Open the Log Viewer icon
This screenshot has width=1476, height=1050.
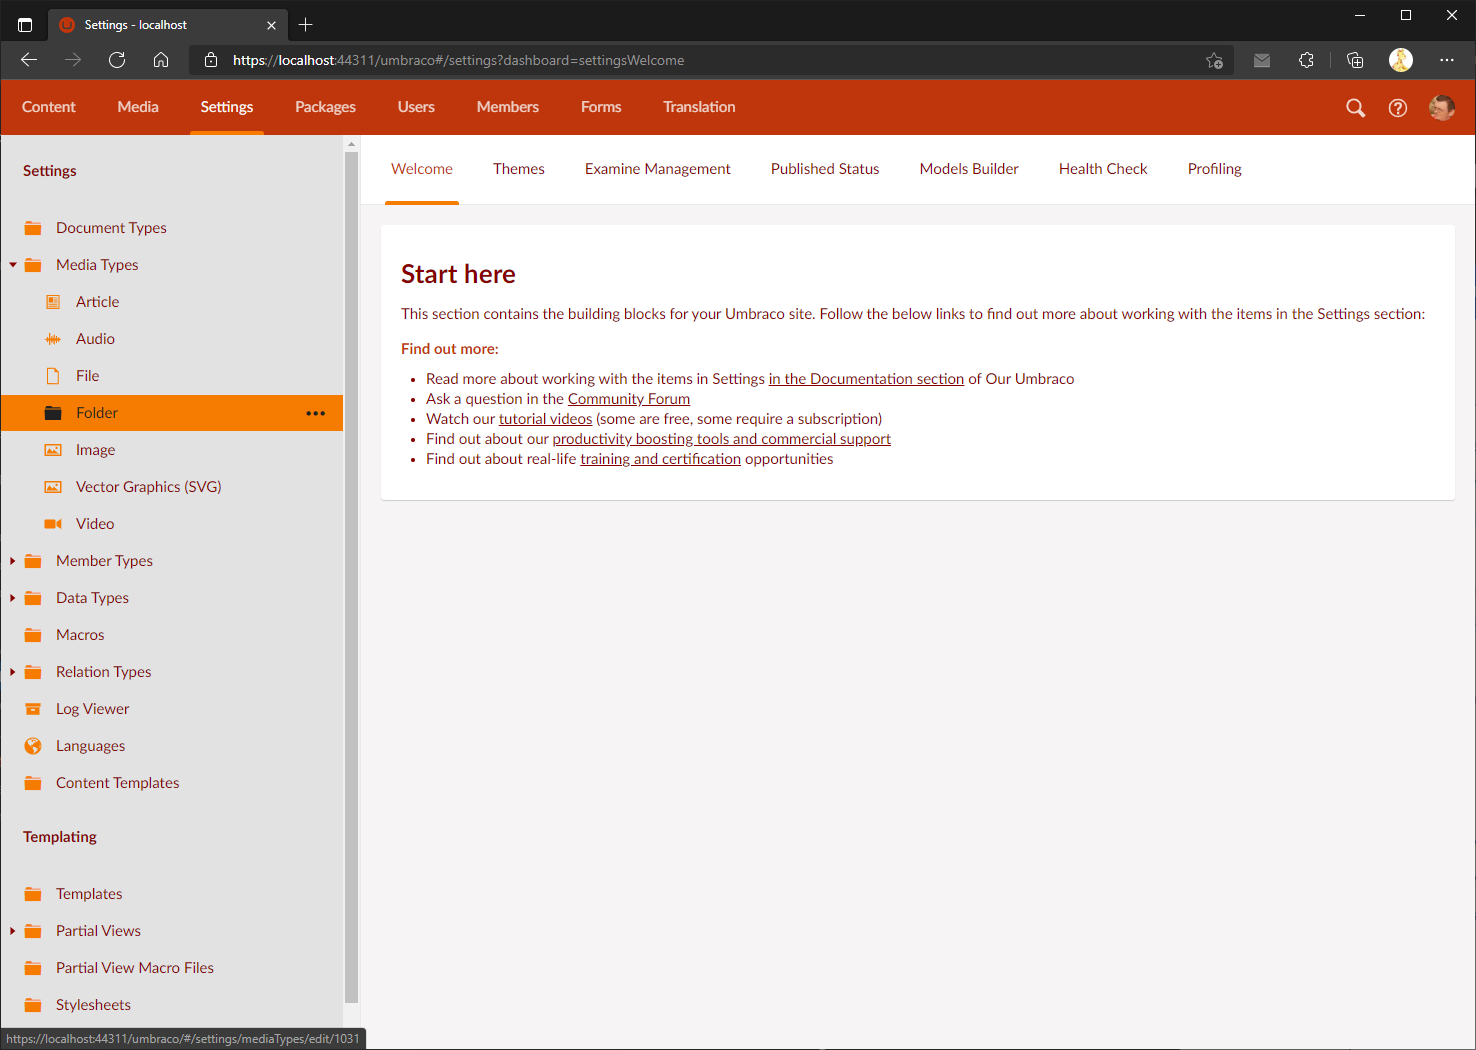coord(33,708)
